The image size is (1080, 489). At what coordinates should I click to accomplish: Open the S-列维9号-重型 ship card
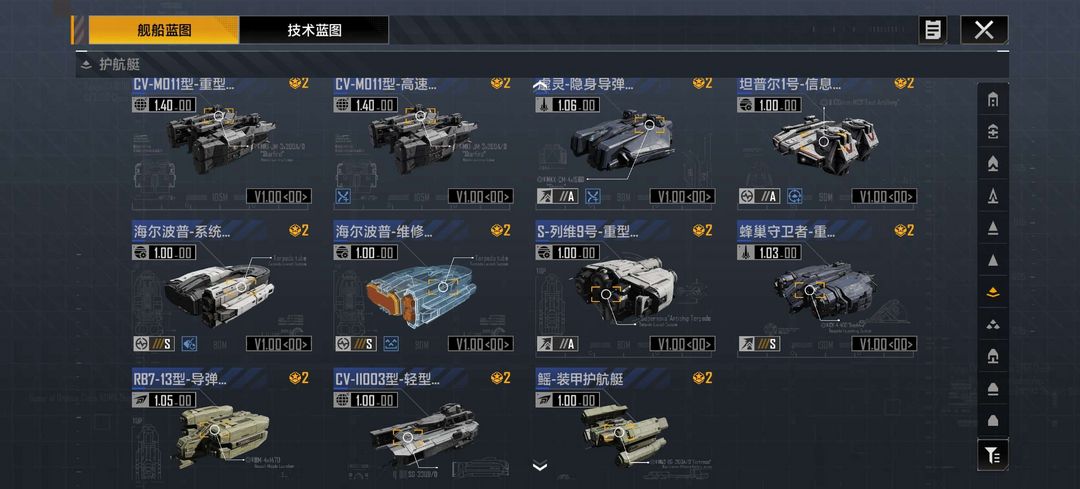pyautogui.click(x=625, y=287)
